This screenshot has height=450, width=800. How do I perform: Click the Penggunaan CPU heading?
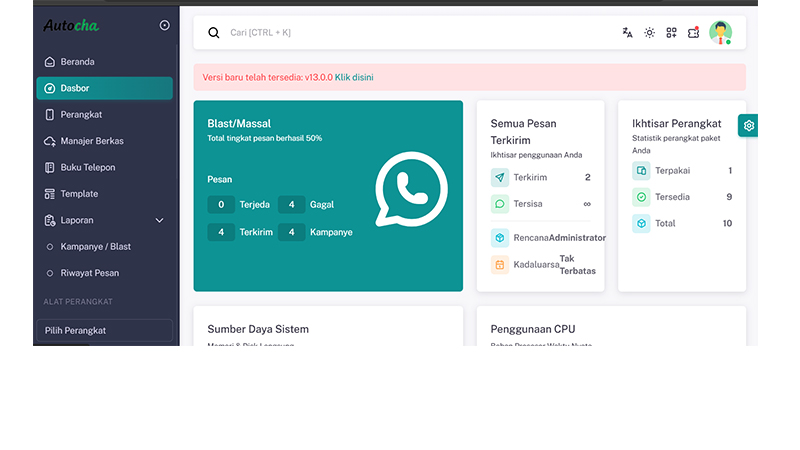click(533, 329)
